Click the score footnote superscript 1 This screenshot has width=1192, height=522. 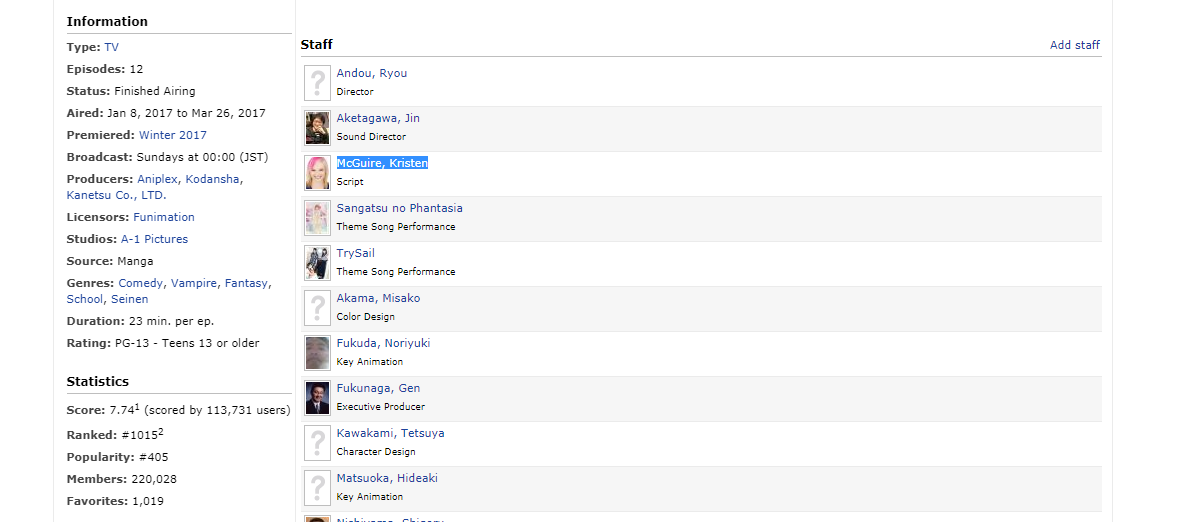[x=138, y=407]
